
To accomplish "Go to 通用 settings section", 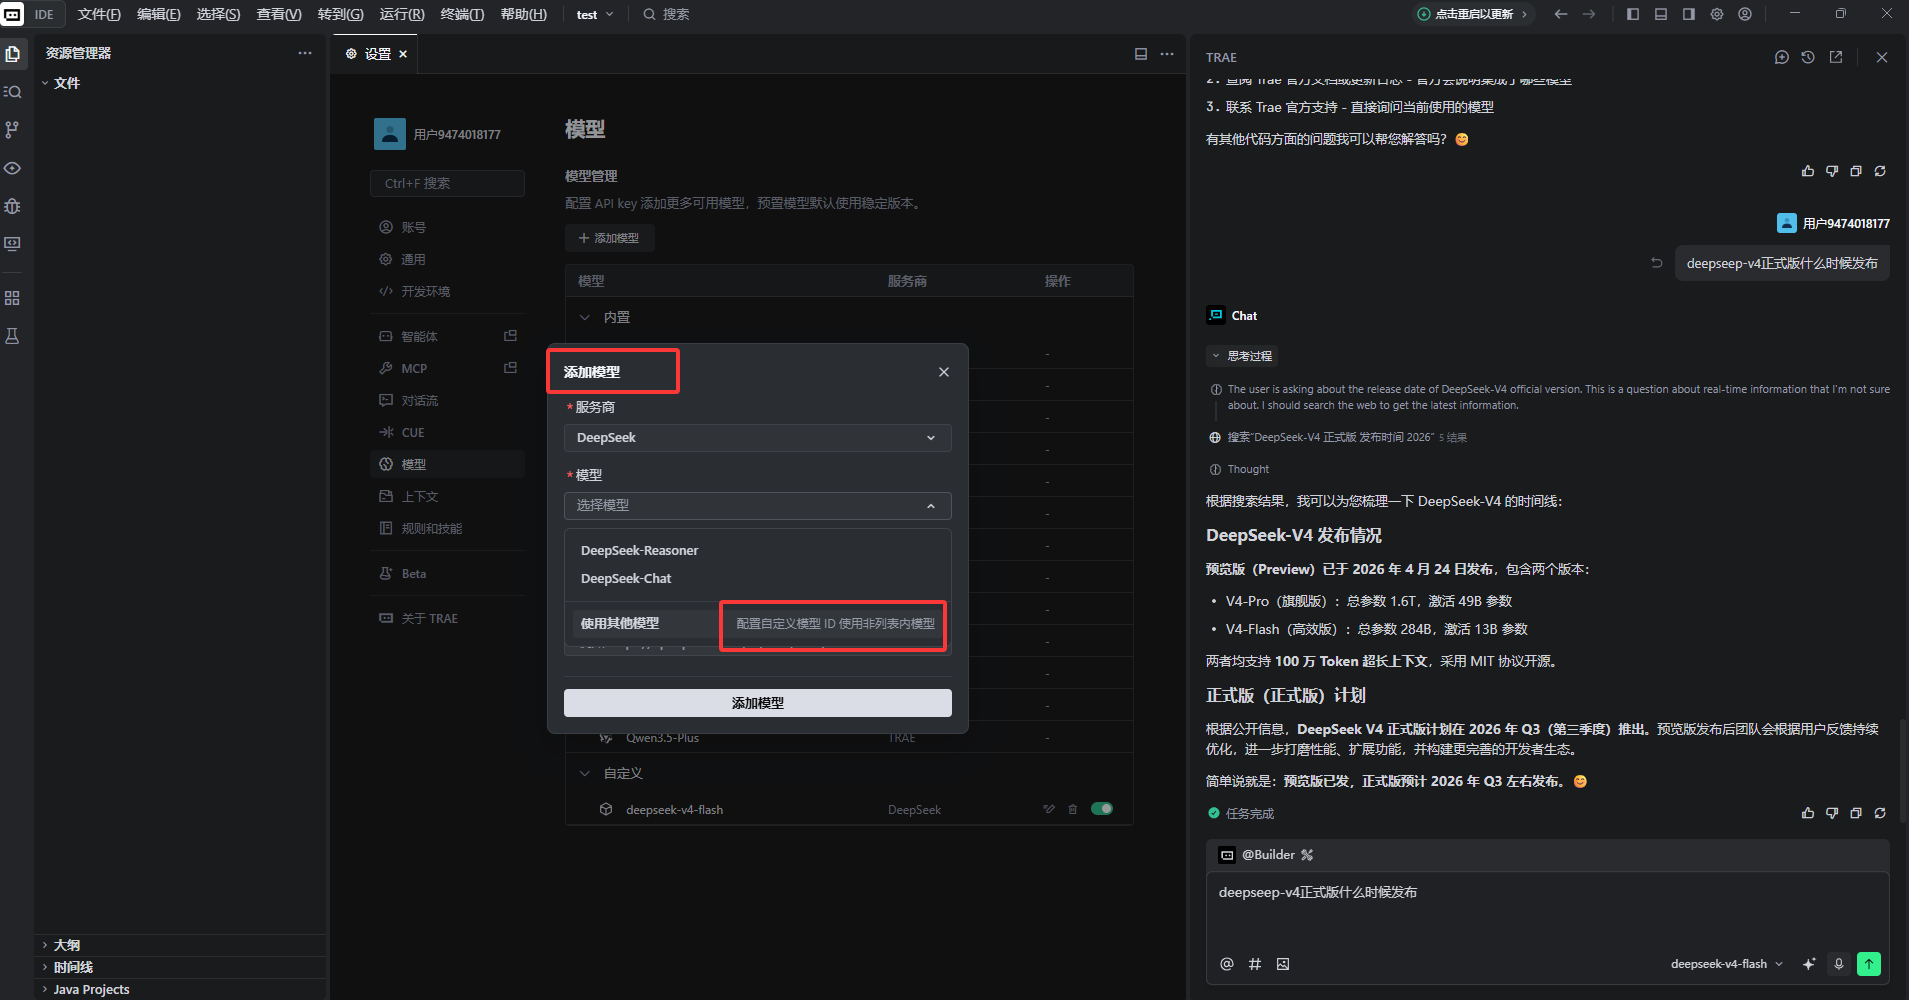I will click(x=447, y=259).
